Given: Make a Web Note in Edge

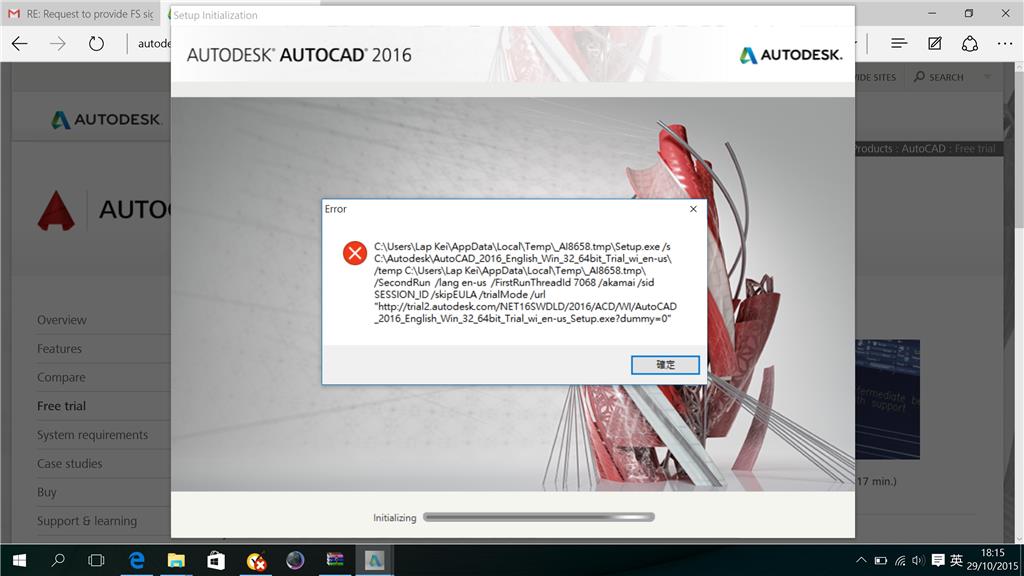Looking at the screenshot, I should [x=935, y=44].
